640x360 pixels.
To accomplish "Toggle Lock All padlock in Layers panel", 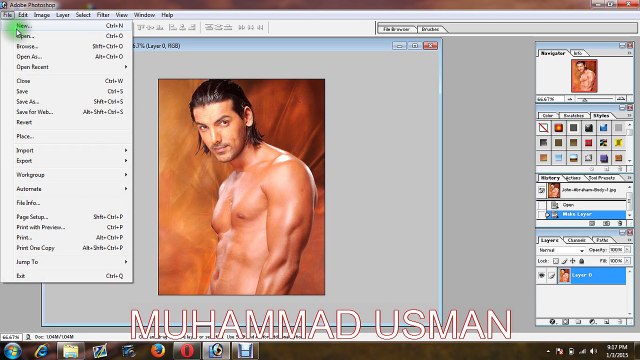I will click(582, 261).
